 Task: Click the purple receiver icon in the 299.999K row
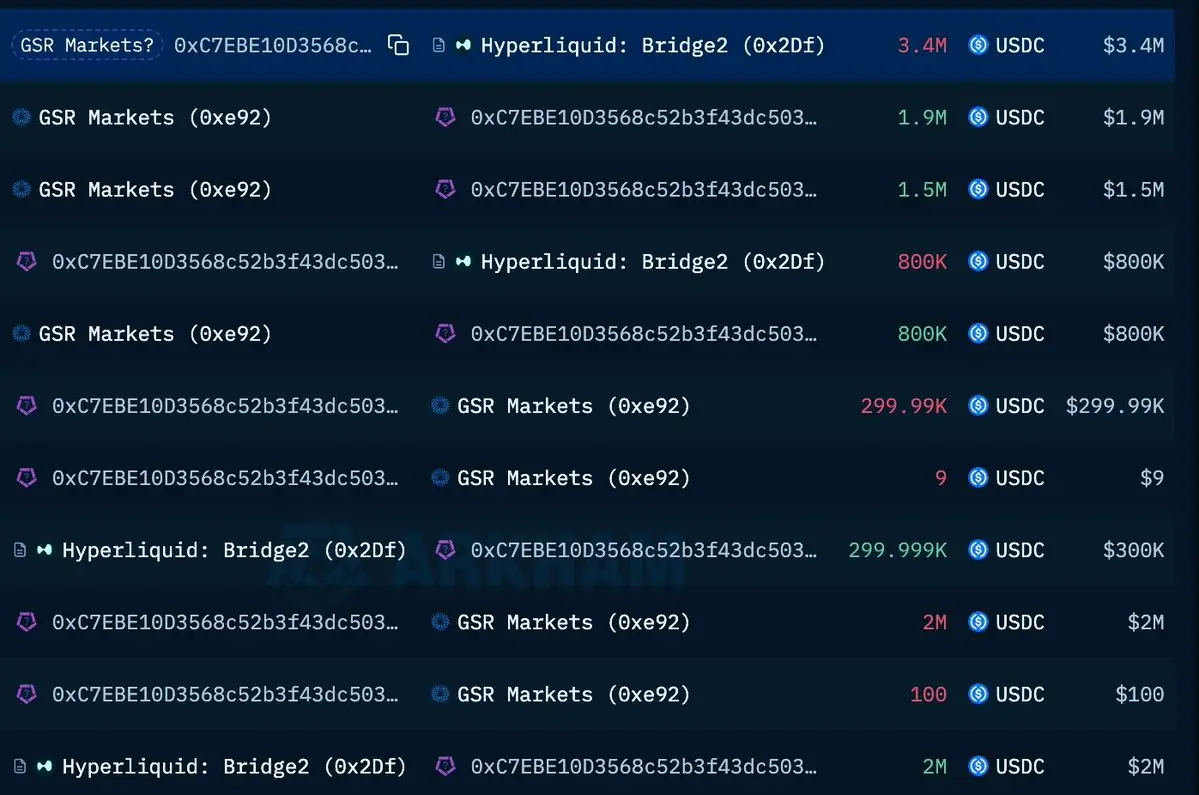pos(445,550)
